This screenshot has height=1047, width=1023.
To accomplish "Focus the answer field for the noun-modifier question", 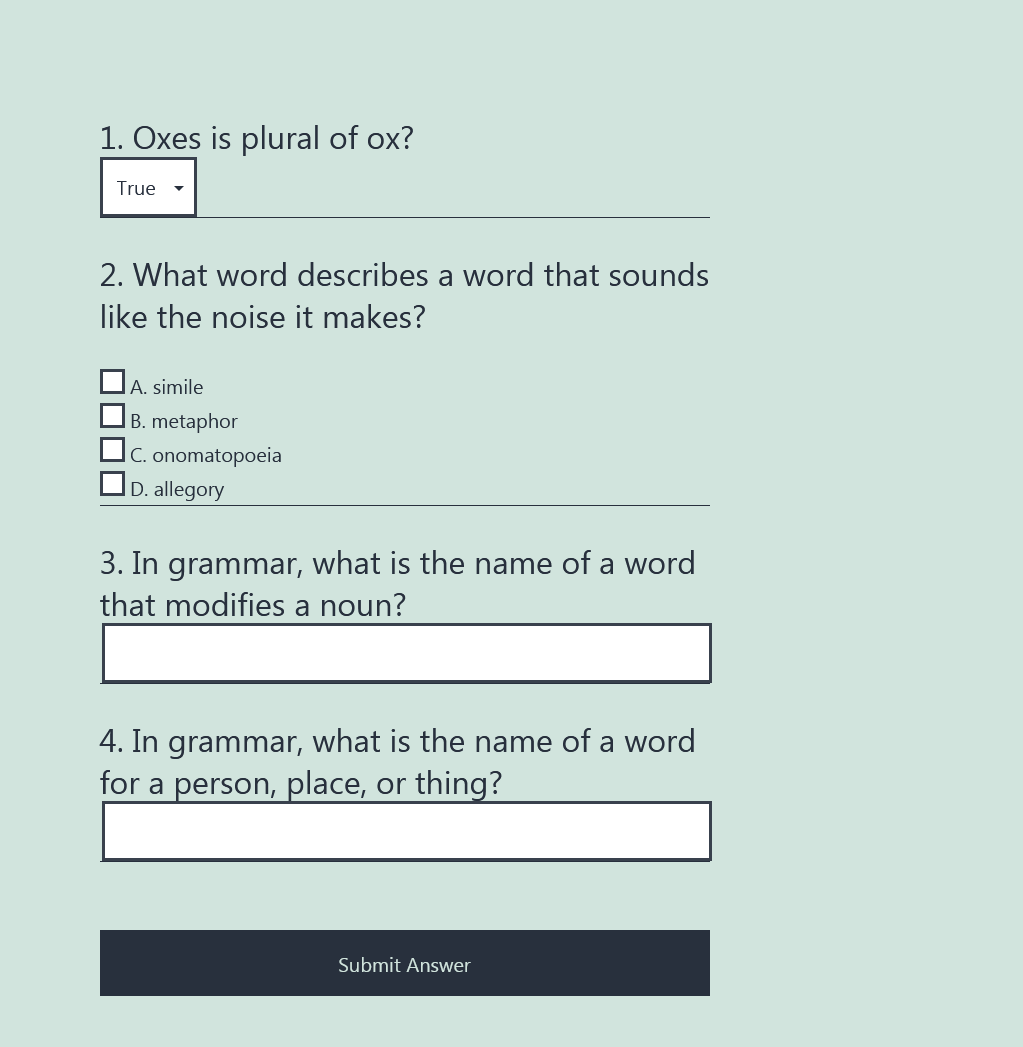I will tap(407, 653).
